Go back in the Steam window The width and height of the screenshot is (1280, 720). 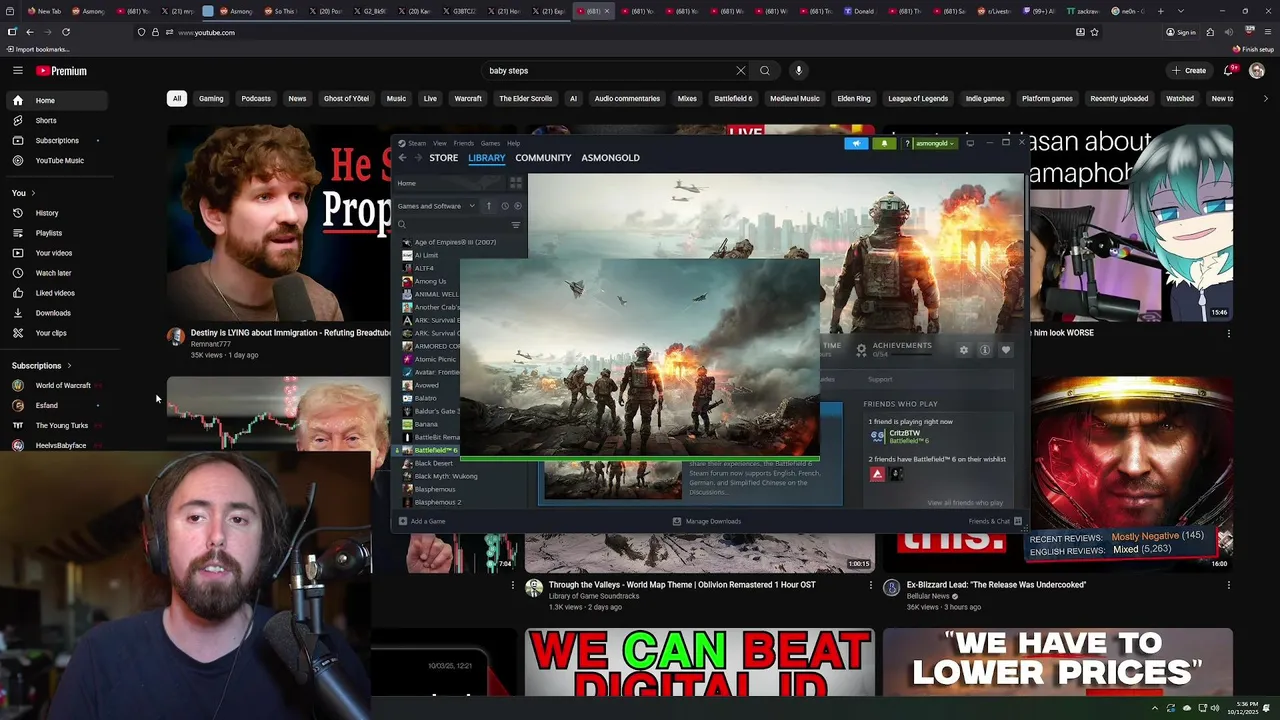click(402, 158)
